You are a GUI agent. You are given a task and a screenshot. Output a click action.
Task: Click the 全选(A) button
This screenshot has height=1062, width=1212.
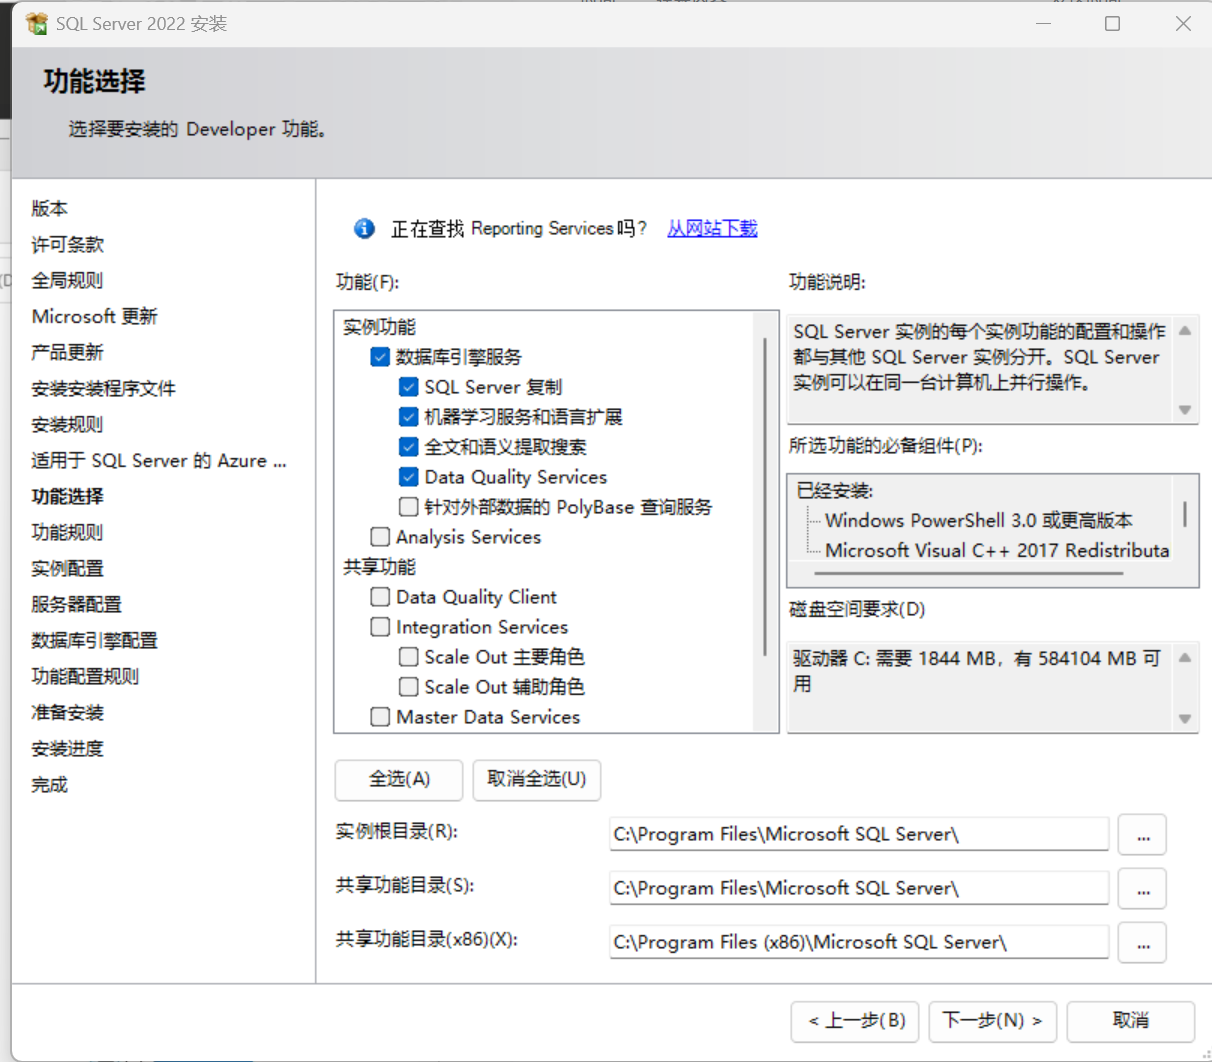point(399,780)
